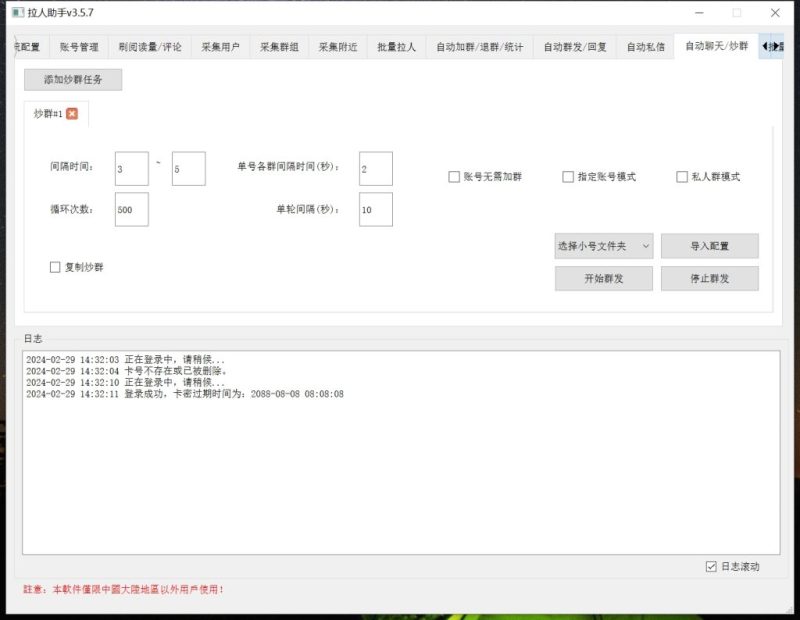
Task: Click the 导入配置 button
Action: [x=712, y=245]
